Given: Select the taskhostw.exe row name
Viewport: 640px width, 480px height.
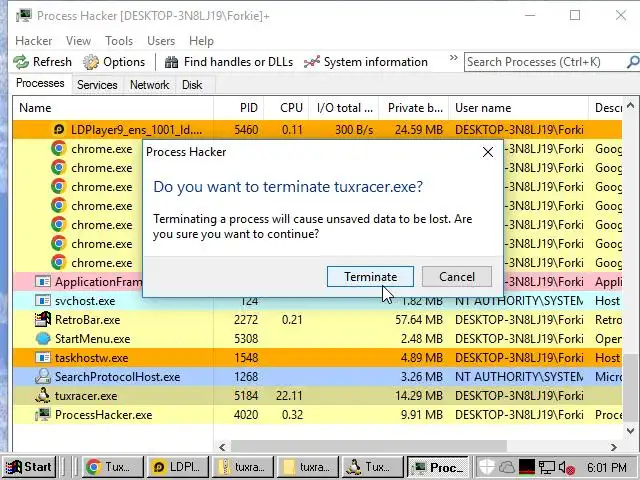Looking at the screenshot, I should pyautogui.click(x=91, y=358).
